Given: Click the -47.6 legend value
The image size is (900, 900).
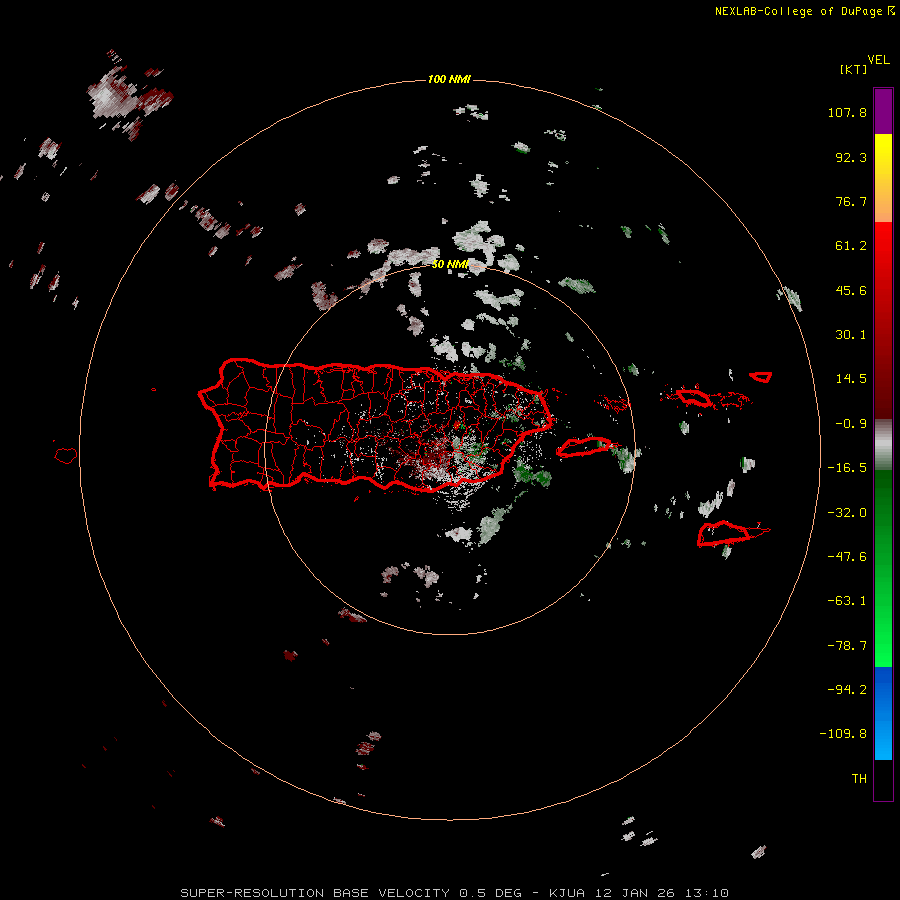Looking at the screenshot, I should 847,557.
